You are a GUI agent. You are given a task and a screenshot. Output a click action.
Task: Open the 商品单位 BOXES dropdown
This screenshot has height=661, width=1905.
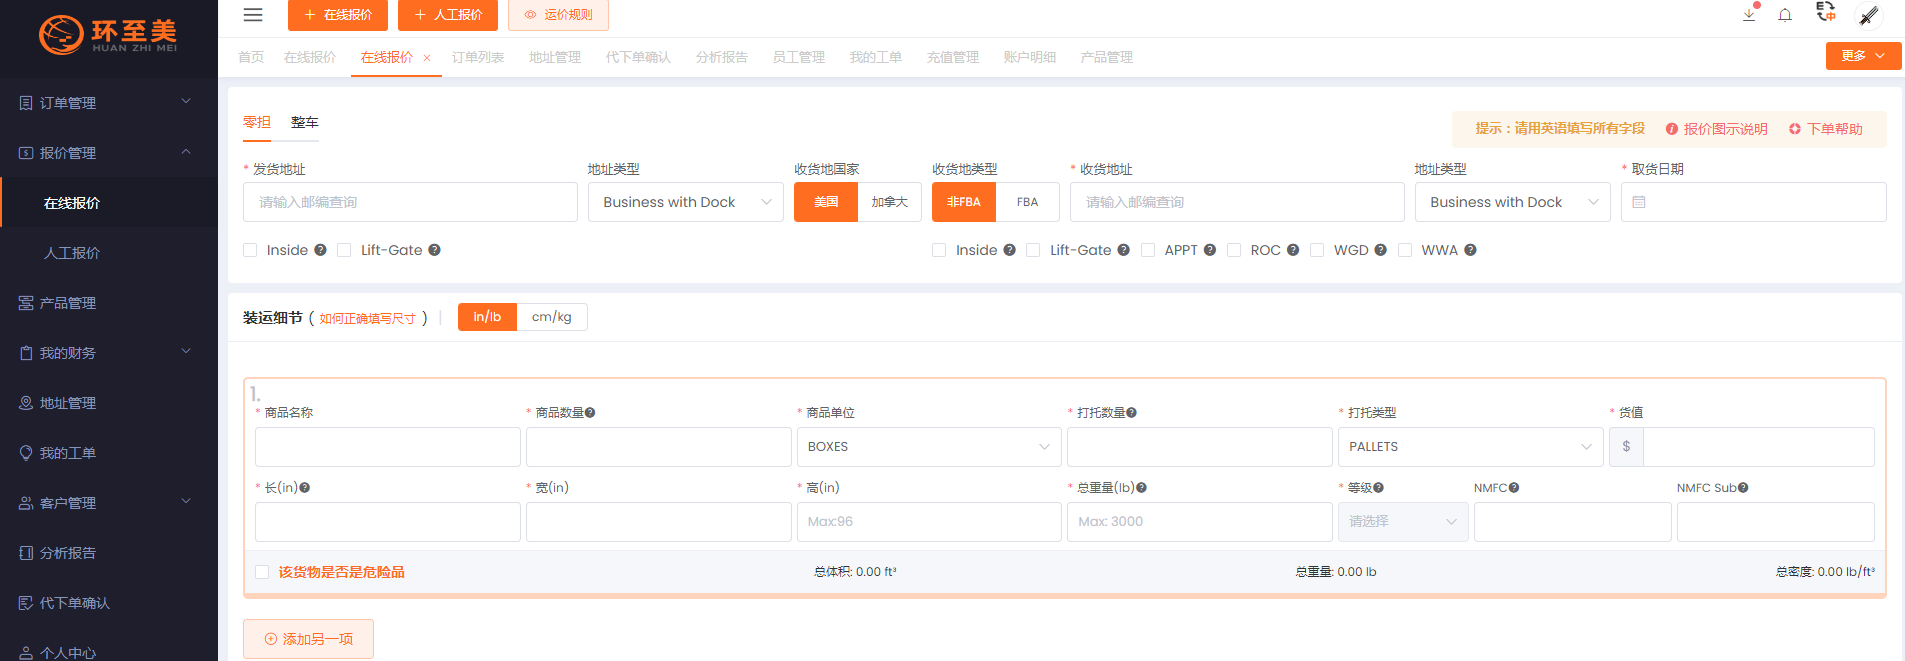pos(928,447)
